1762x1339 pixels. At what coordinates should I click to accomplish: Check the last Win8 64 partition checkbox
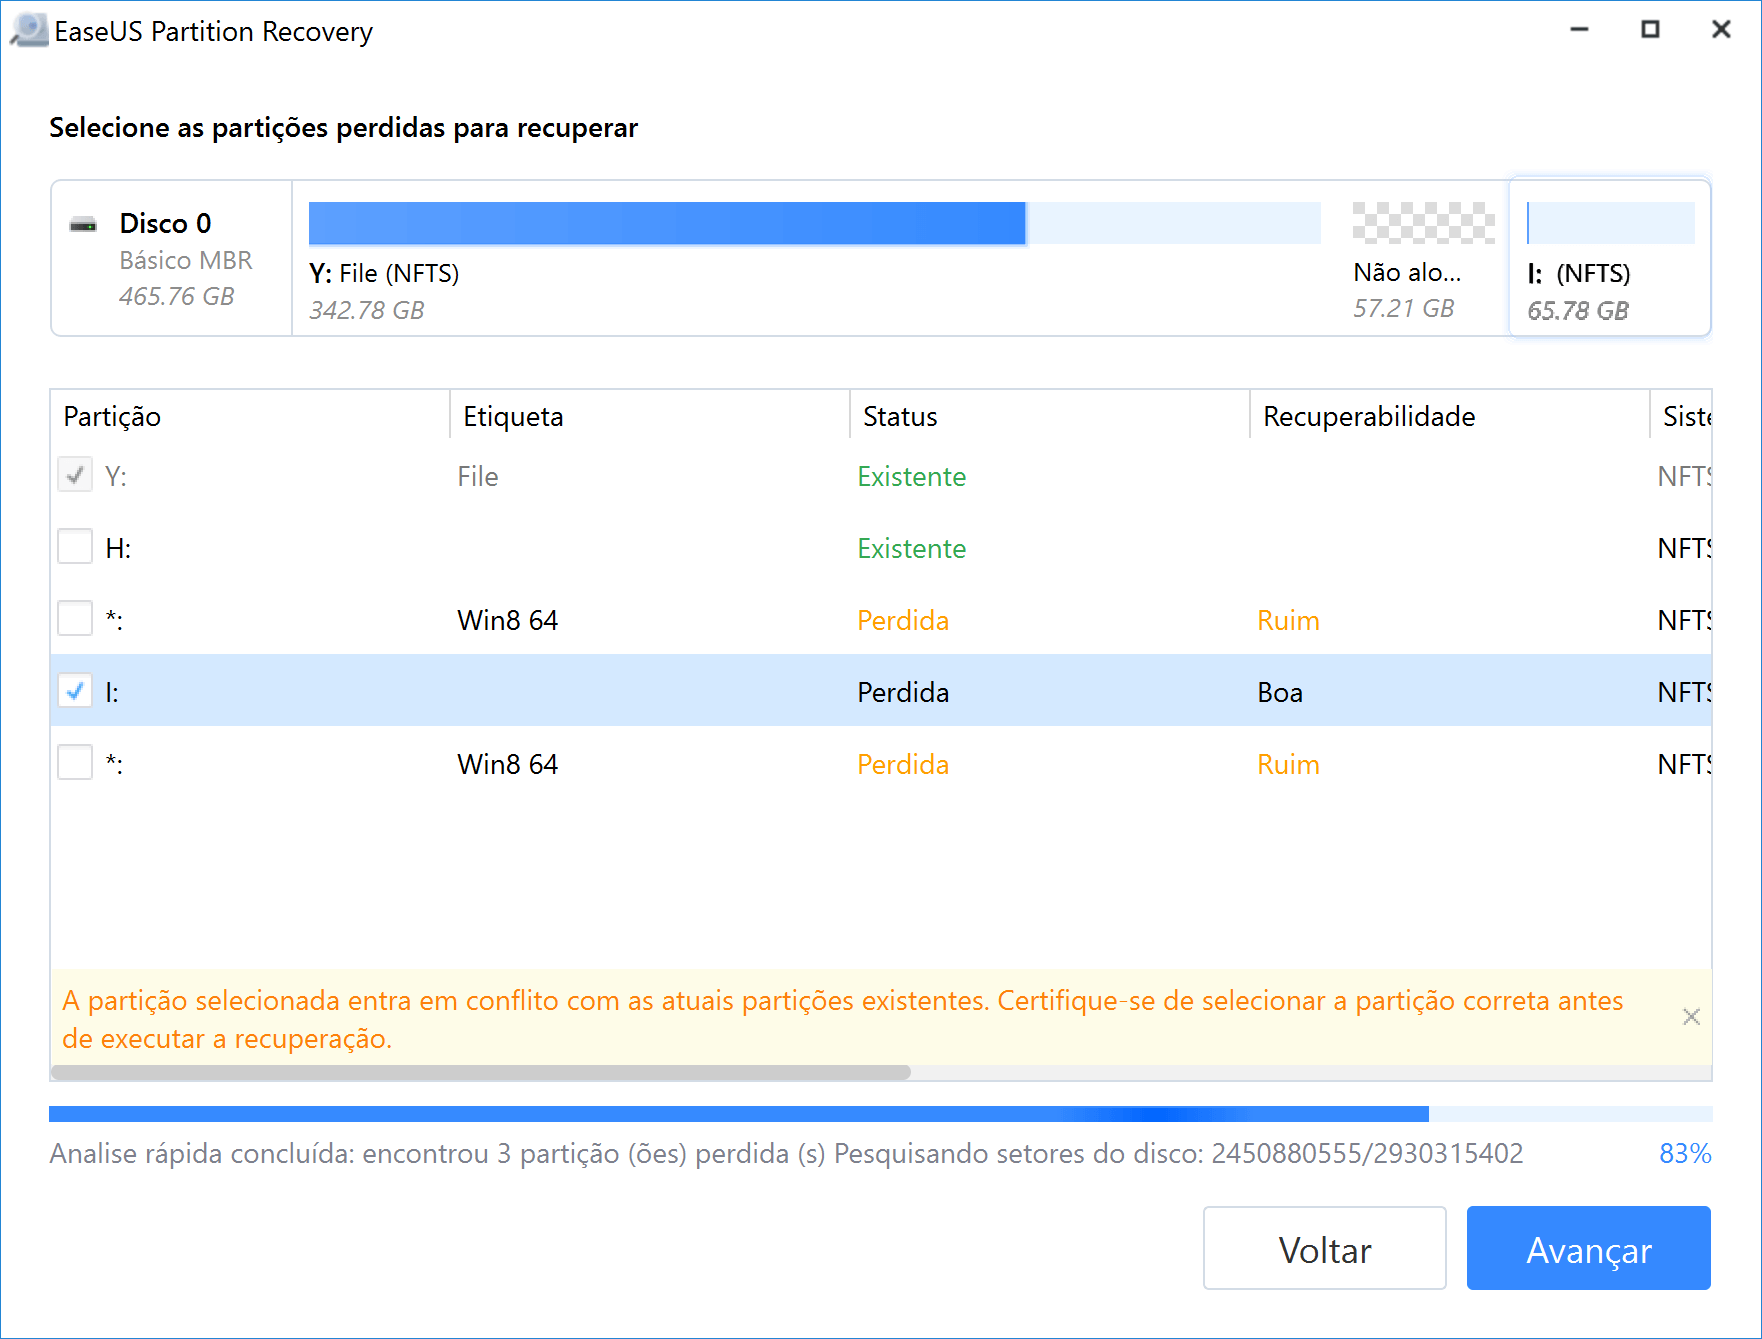tap(75, 763)
